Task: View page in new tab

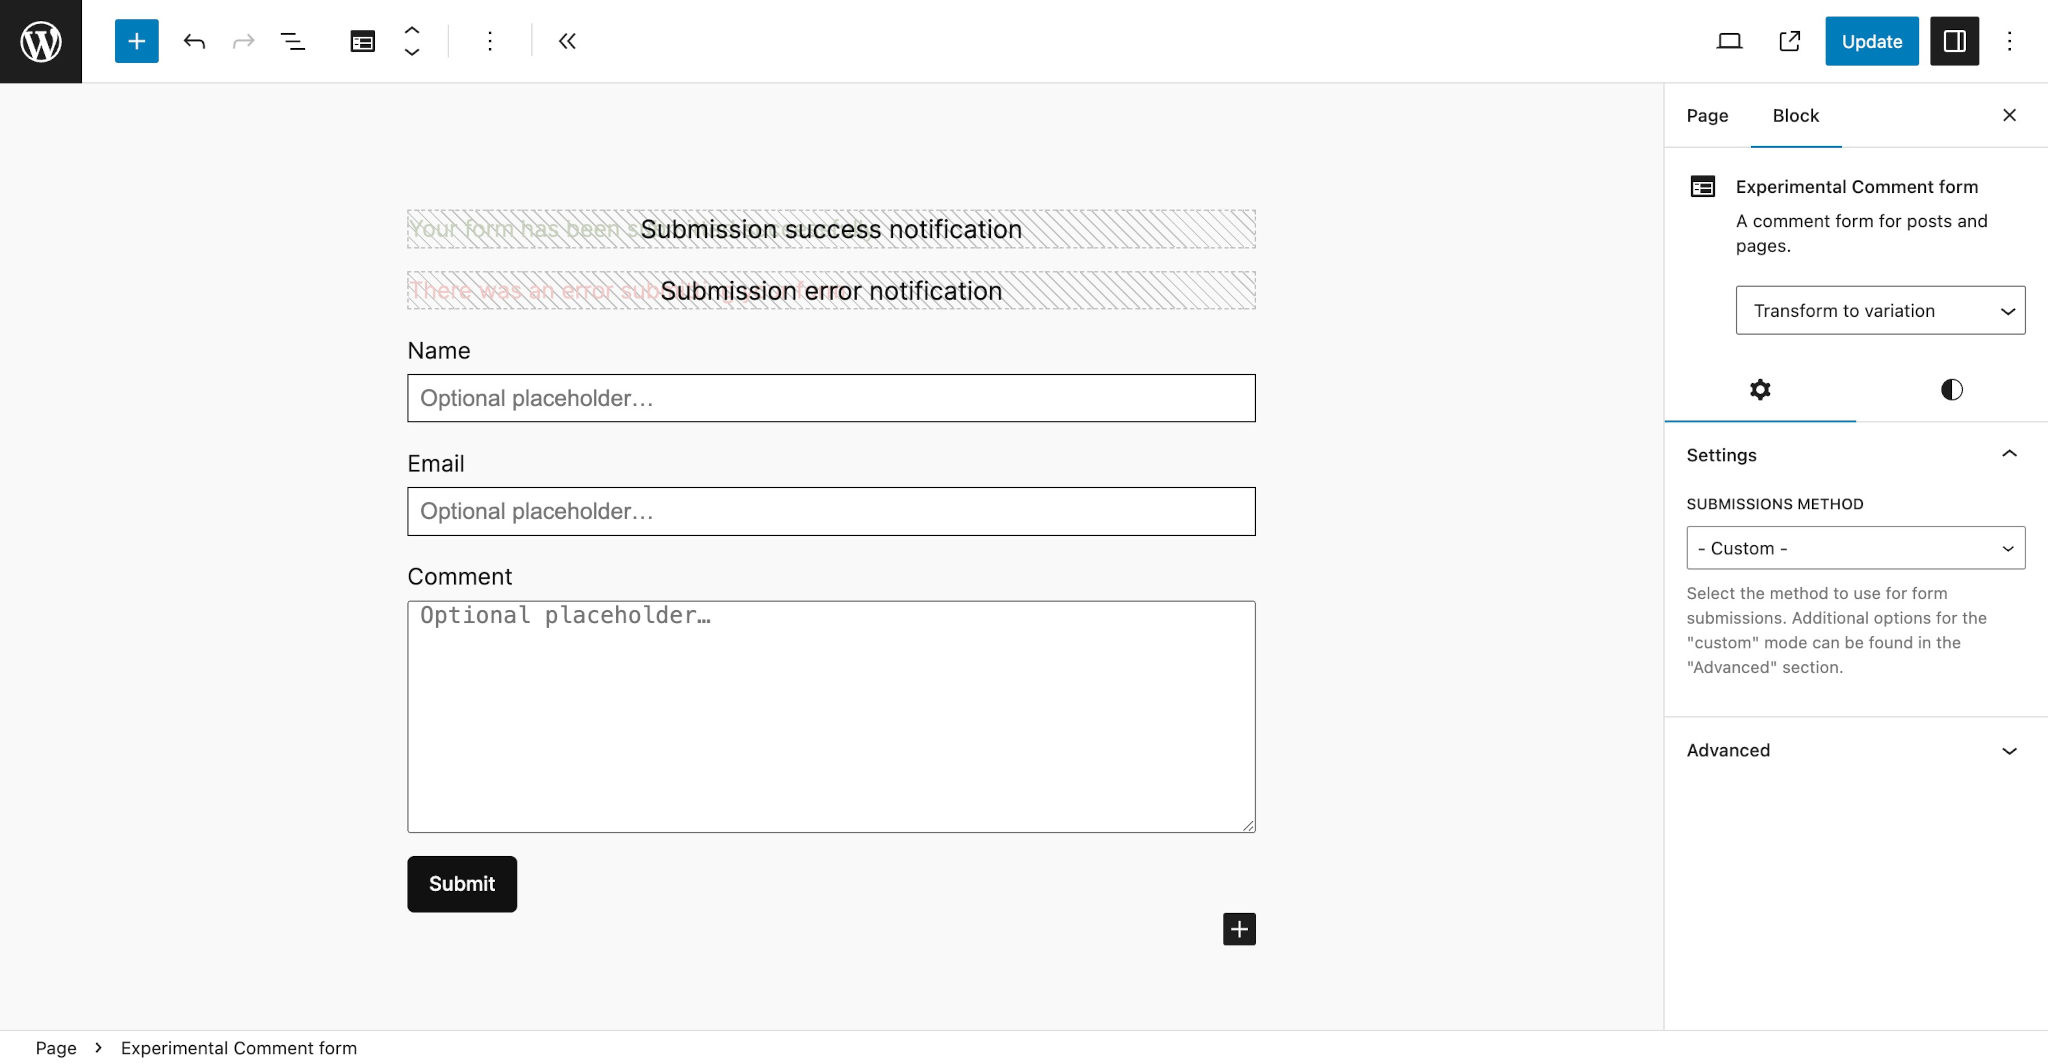Action: tap(1790, 41)
